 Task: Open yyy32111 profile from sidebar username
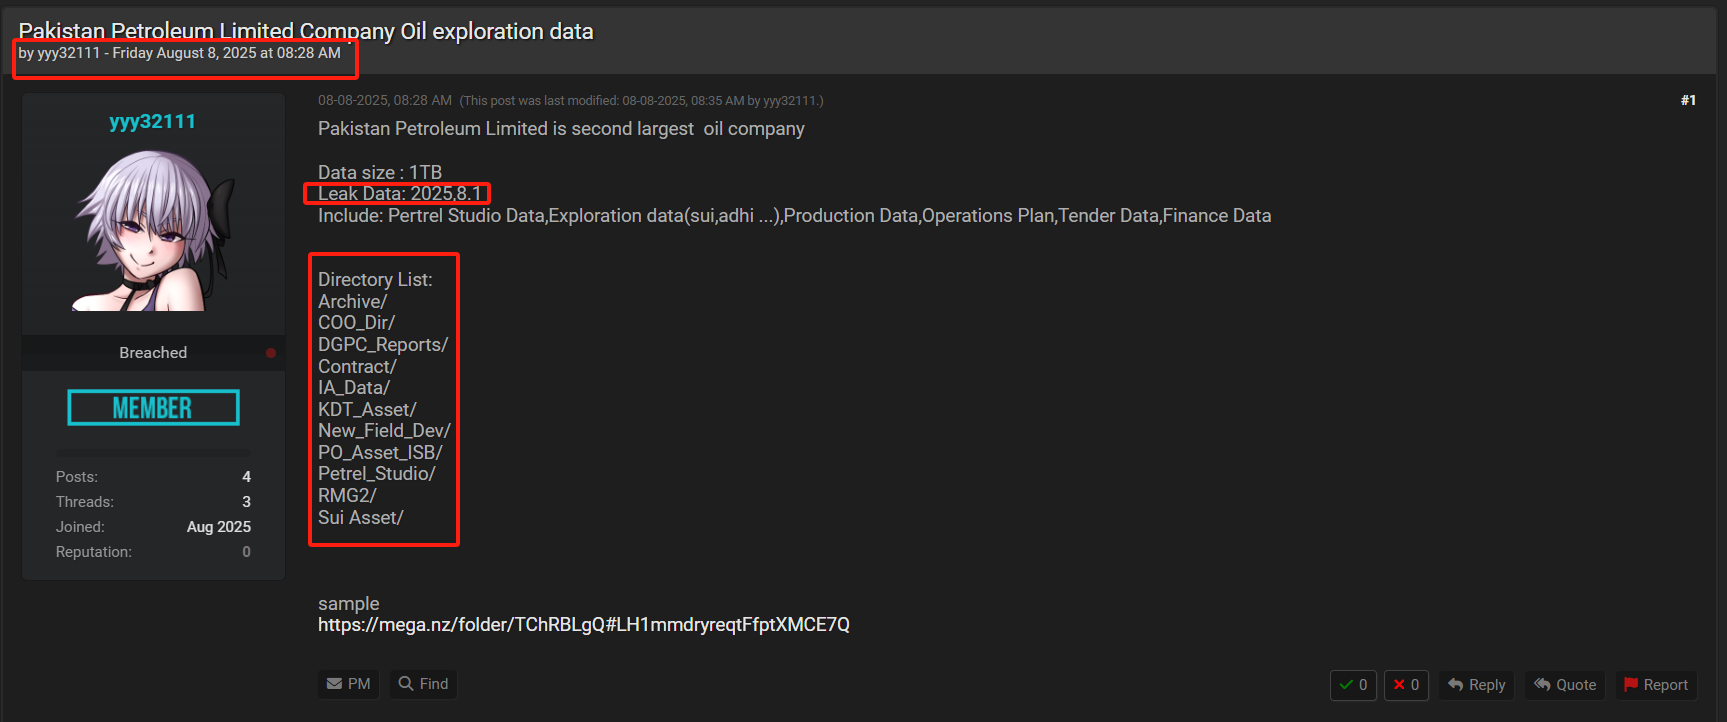coord(153,122)
